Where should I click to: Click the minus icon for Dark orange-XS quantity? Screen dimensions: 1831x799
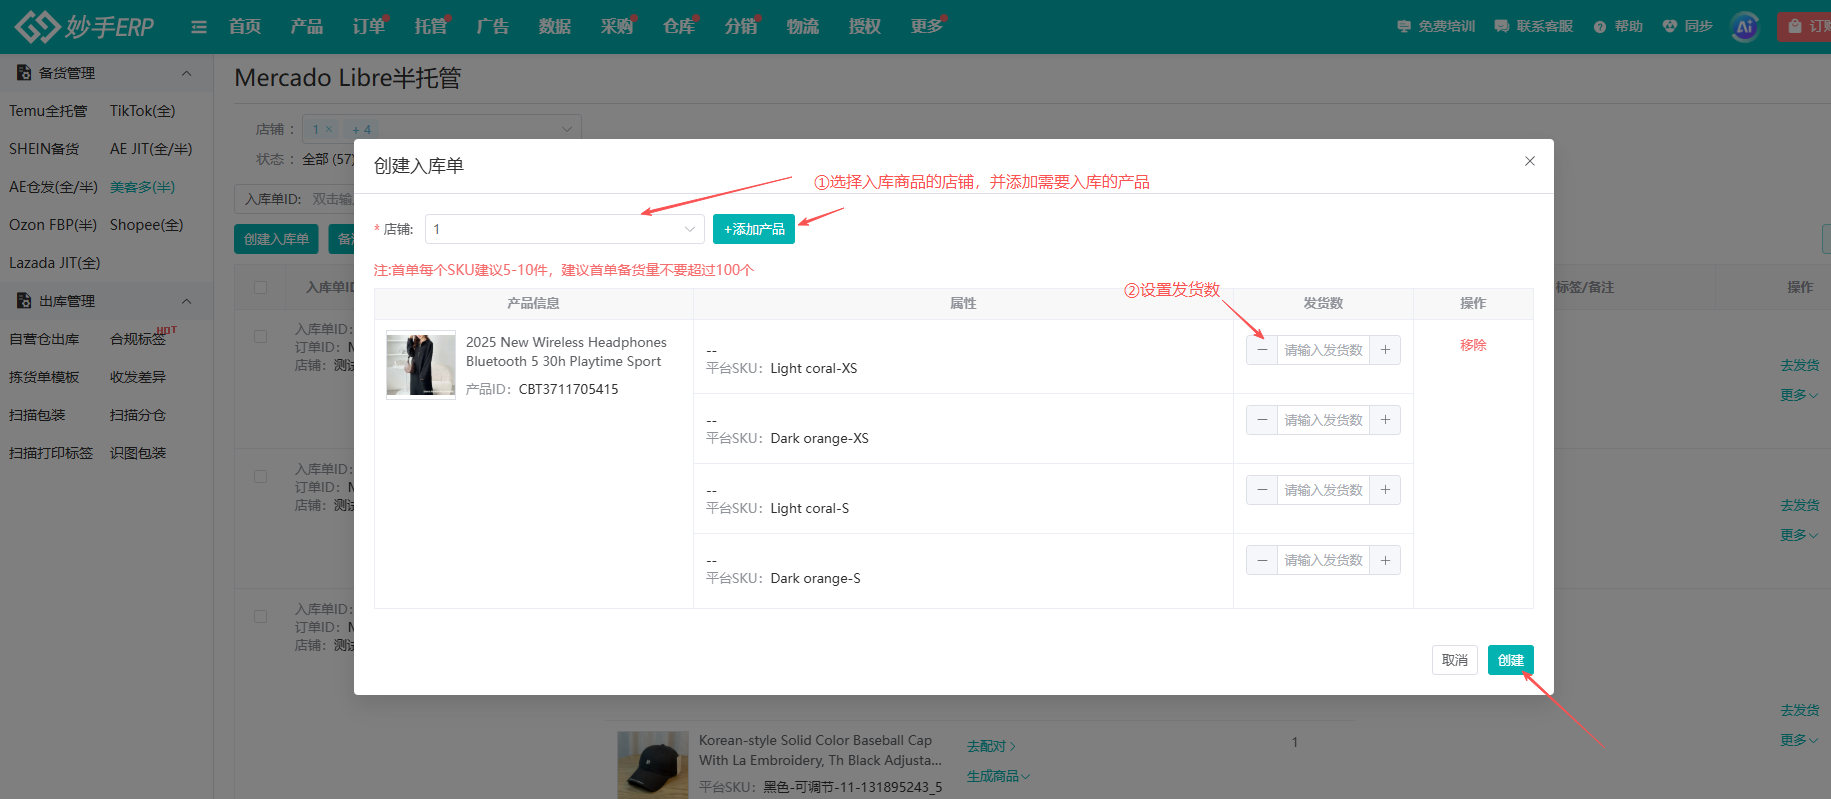[1262, 420]
